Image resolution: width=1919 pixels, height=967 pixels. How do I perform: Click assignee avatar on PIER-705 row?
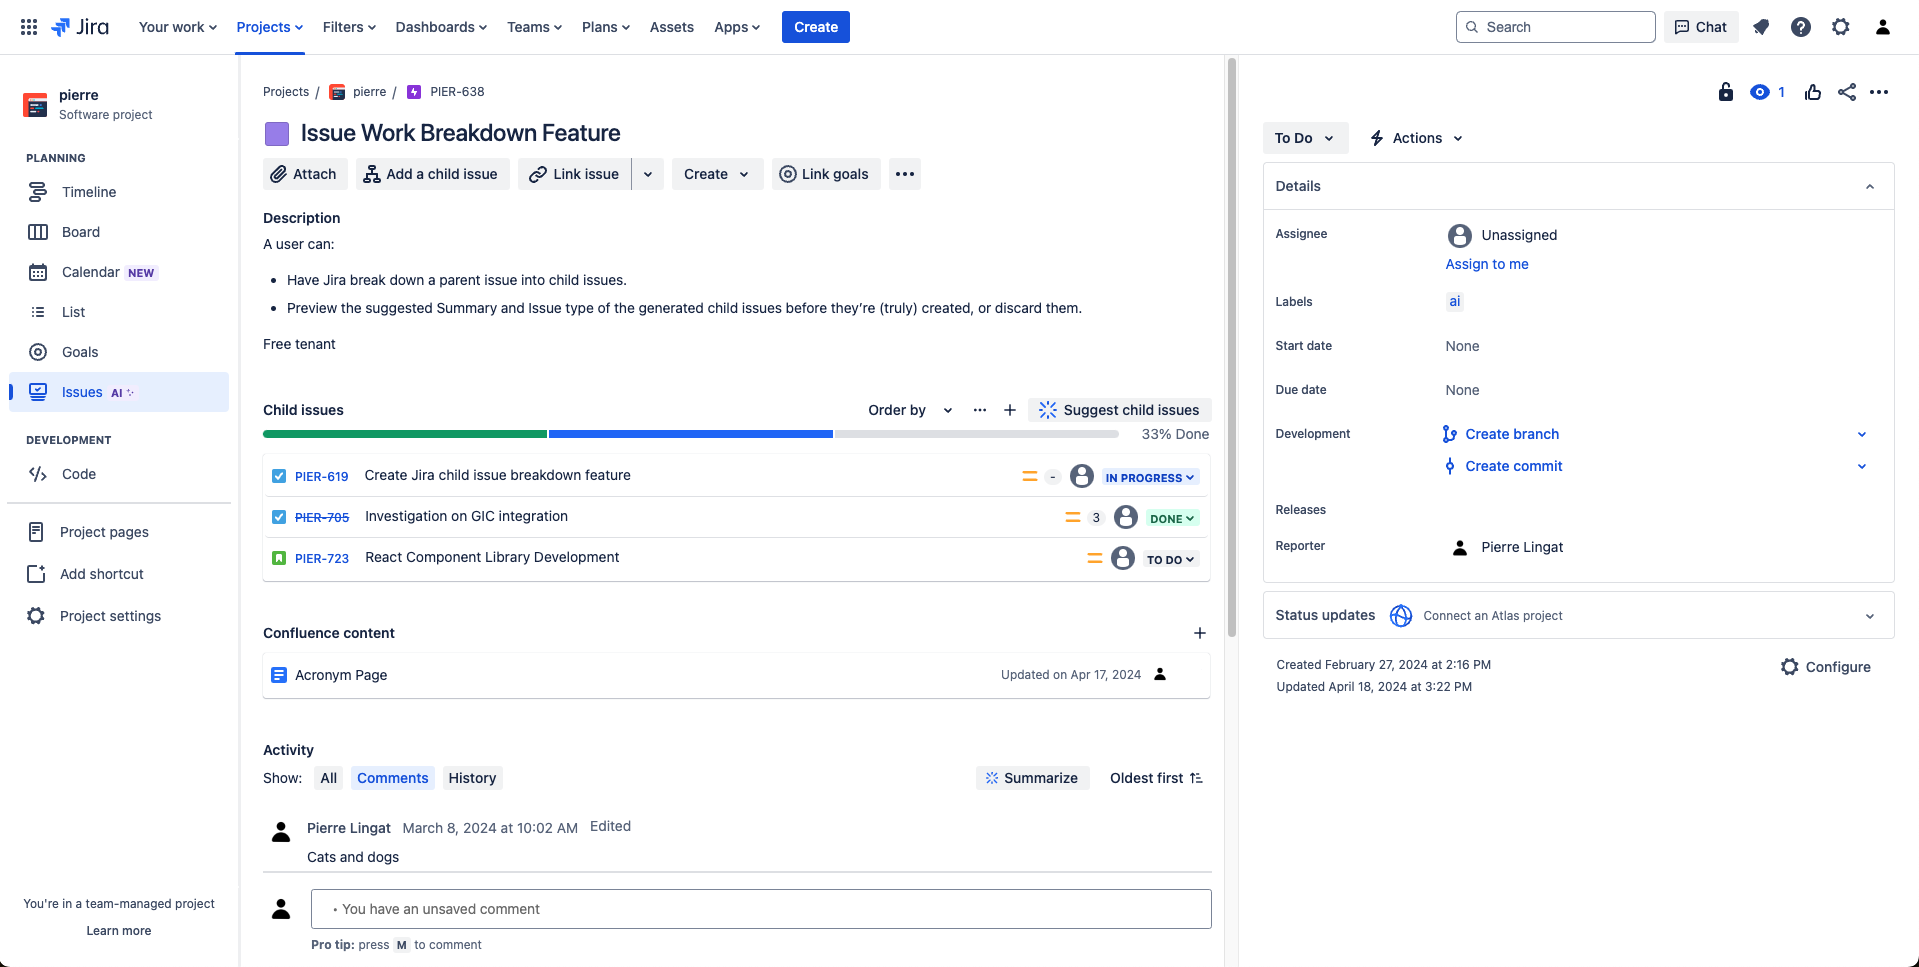[1126, 517]
